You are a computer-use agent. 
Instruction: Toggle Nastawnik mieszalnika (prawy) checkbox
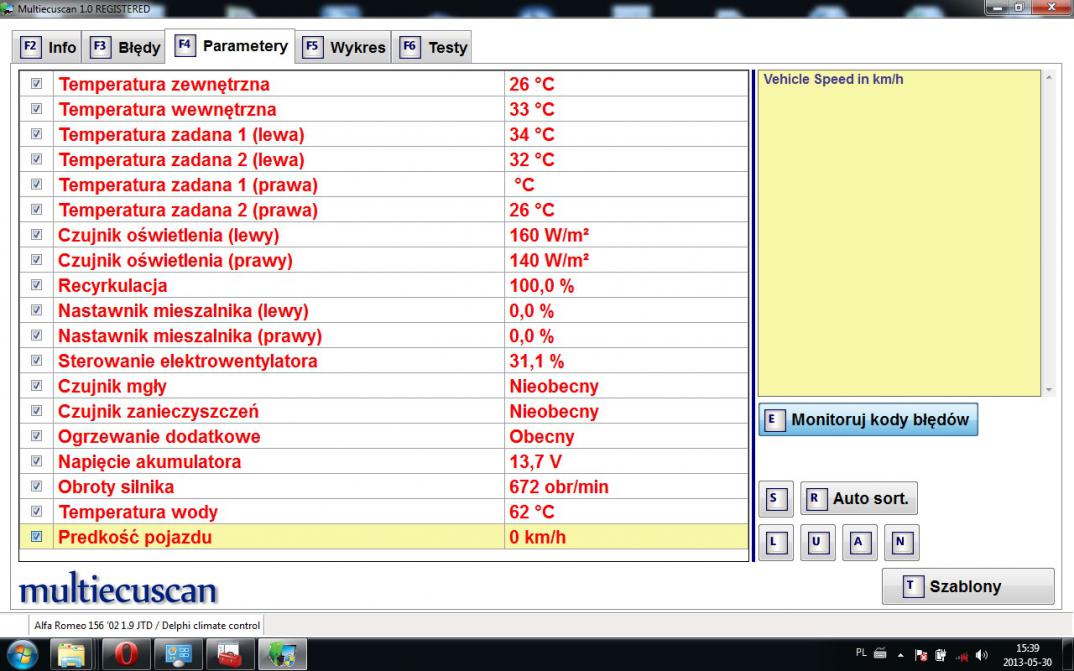pos(36,336)
